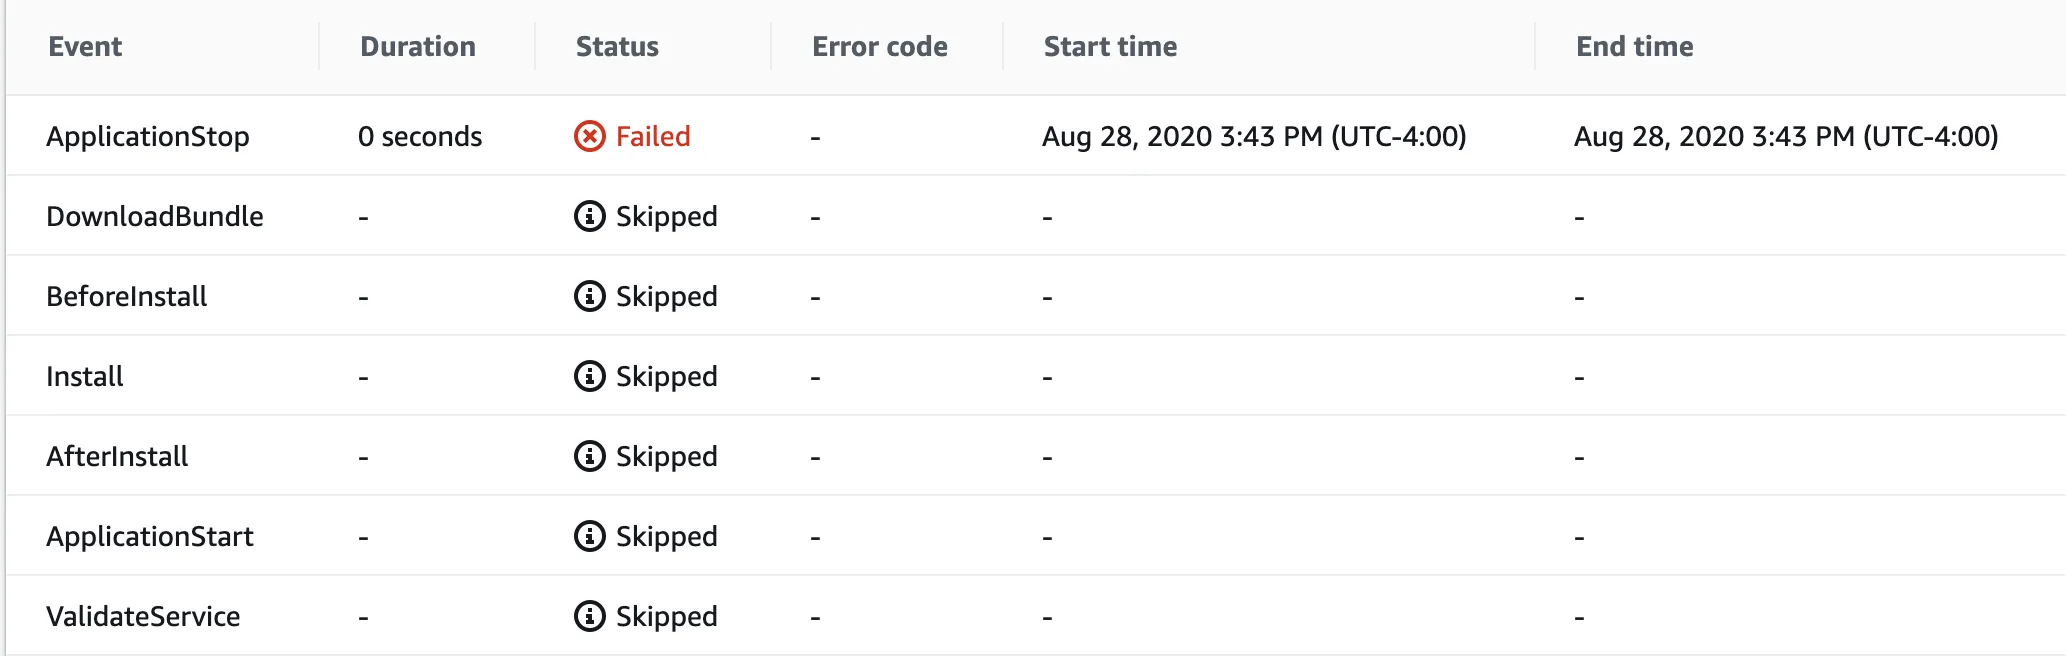This screenshot has width=2066, height=656.
Task: Click the Status column header
Action: [617, 47]
